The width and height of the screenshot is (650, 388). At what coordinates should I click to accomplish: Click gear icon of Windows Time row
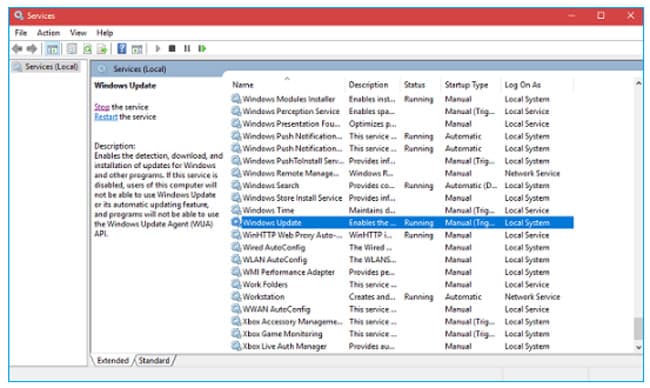[236, 210]
